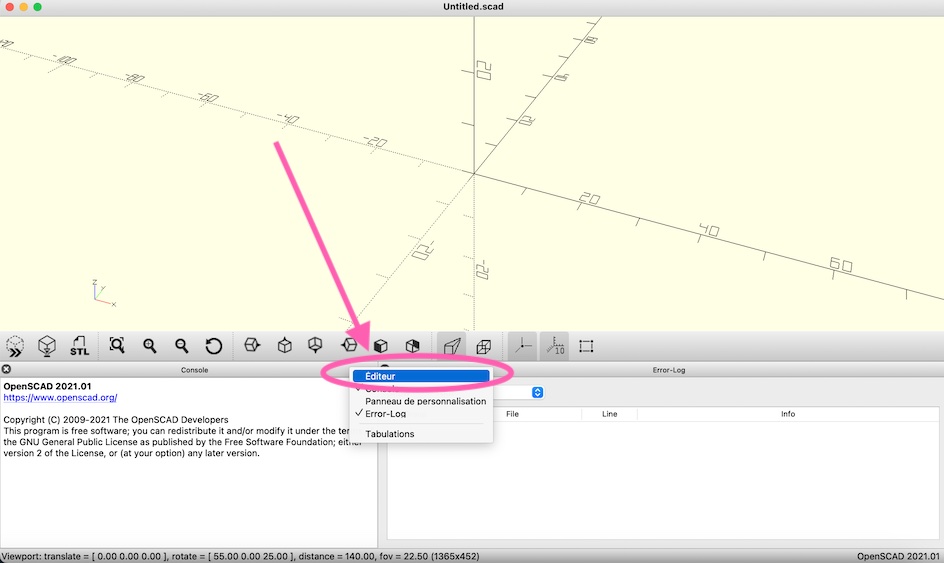Enable Perspective projection
This screenshot has height=563, width=944.
(x=452, y=346)
